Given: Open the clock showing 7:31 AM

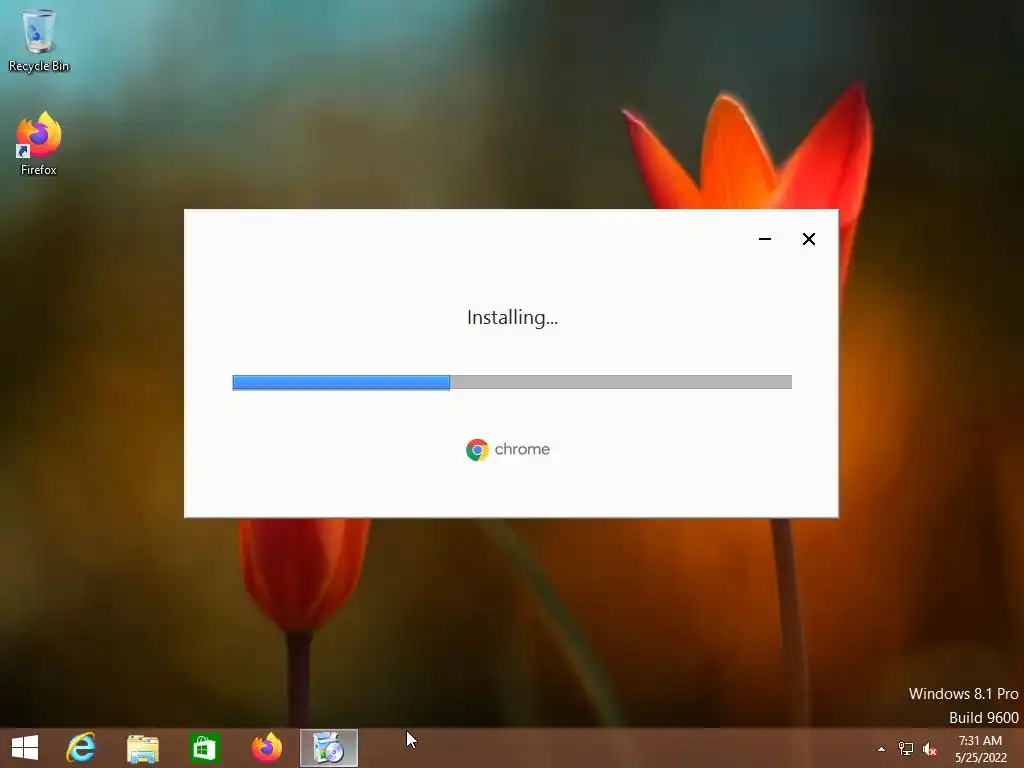Looking at the screenshot, I should [980, 749].
